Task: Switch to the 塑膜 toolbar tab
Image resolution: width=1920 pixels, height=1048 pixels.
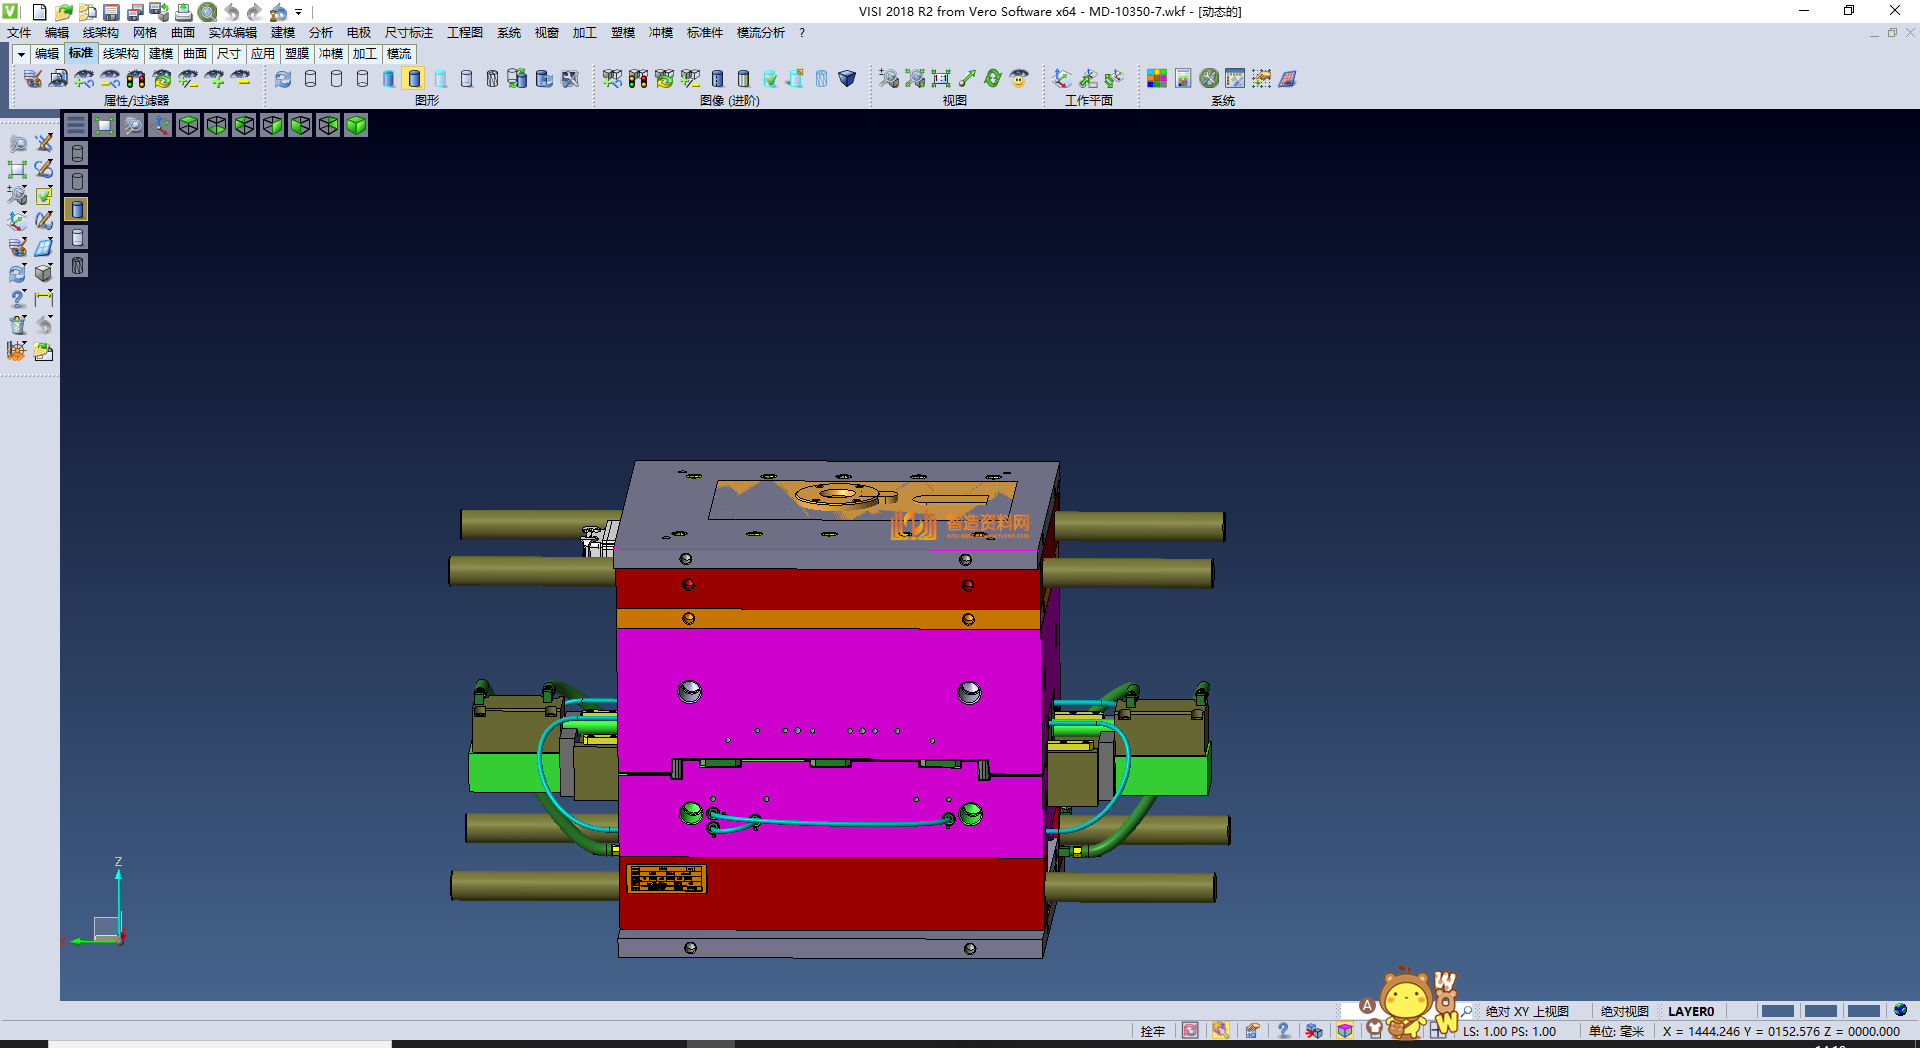Action: pos(297,54)
